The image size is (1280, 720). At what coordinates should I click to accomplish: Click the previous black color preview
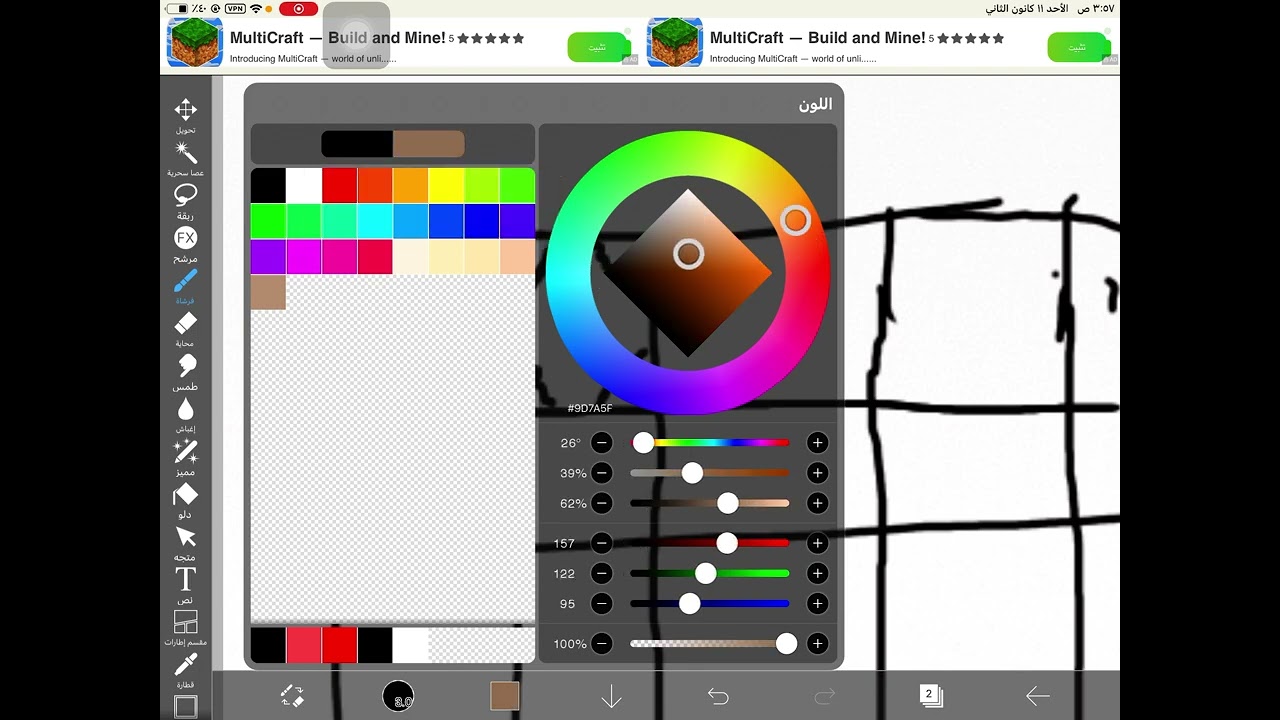click(x=357, y=144)
